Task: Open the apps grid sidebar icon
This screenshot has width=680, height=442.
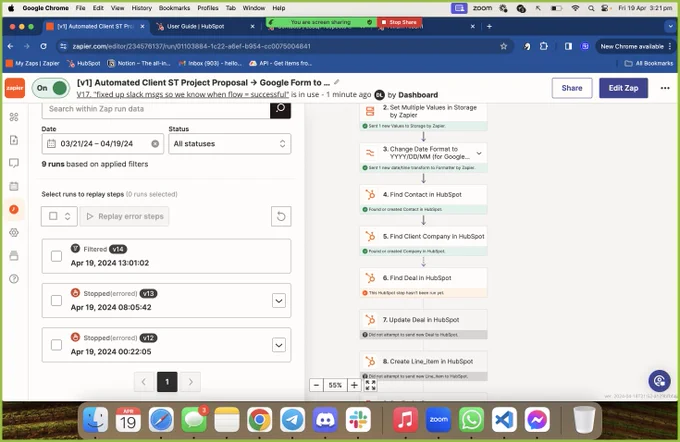Action: coord(14,117)
